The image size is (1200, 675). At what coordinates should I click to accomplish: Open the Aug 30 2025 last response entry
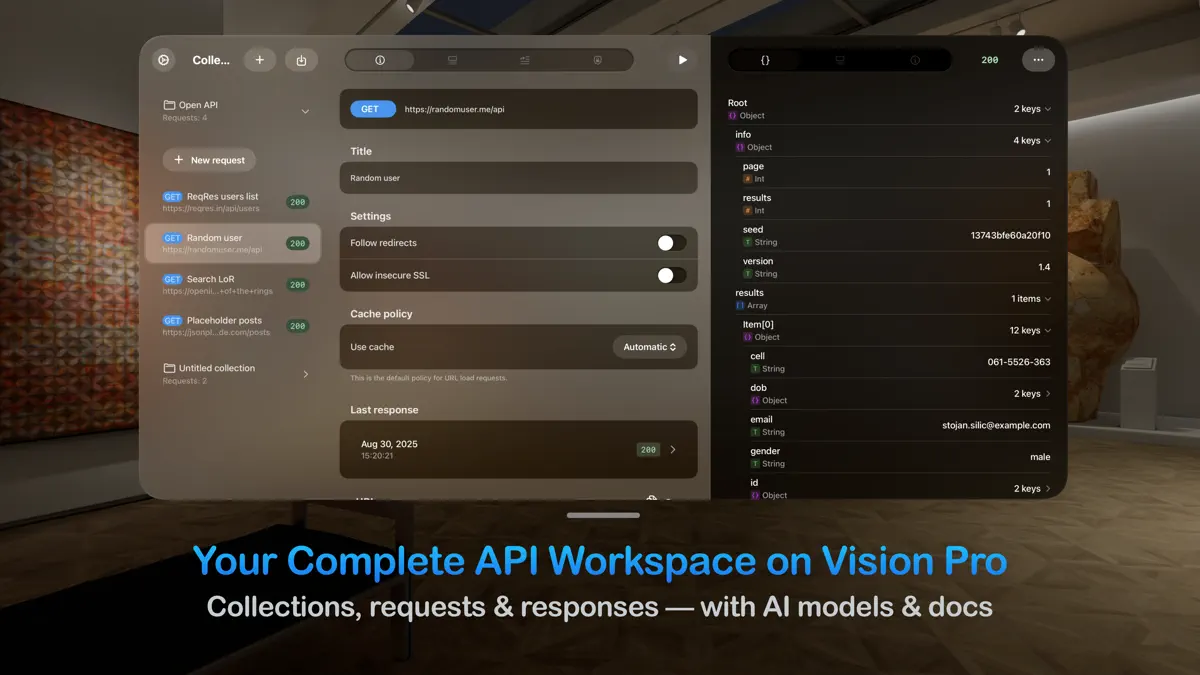pyautogui.click(x=518, y=450)
